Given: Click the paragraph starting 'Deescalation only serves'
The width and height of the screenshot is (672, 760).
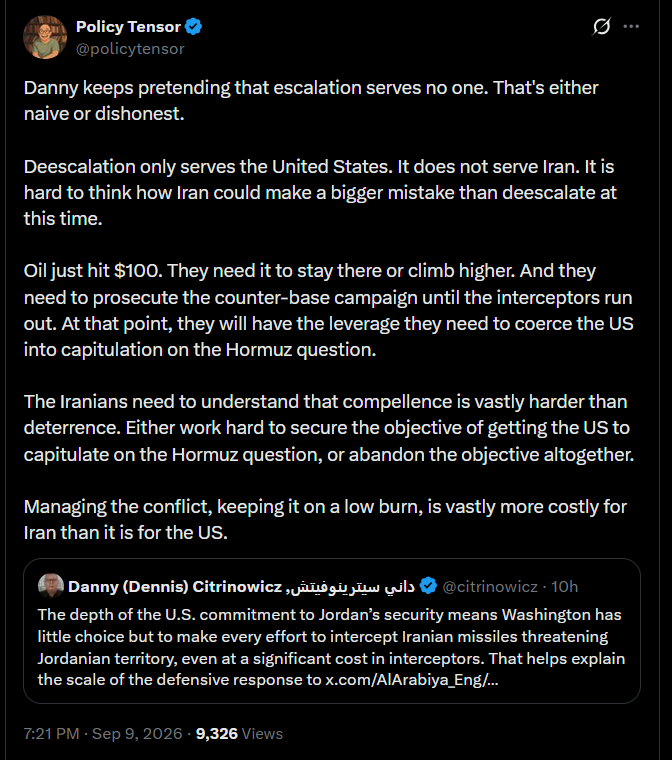Looking at the screenshot, I should coord(320,192).
